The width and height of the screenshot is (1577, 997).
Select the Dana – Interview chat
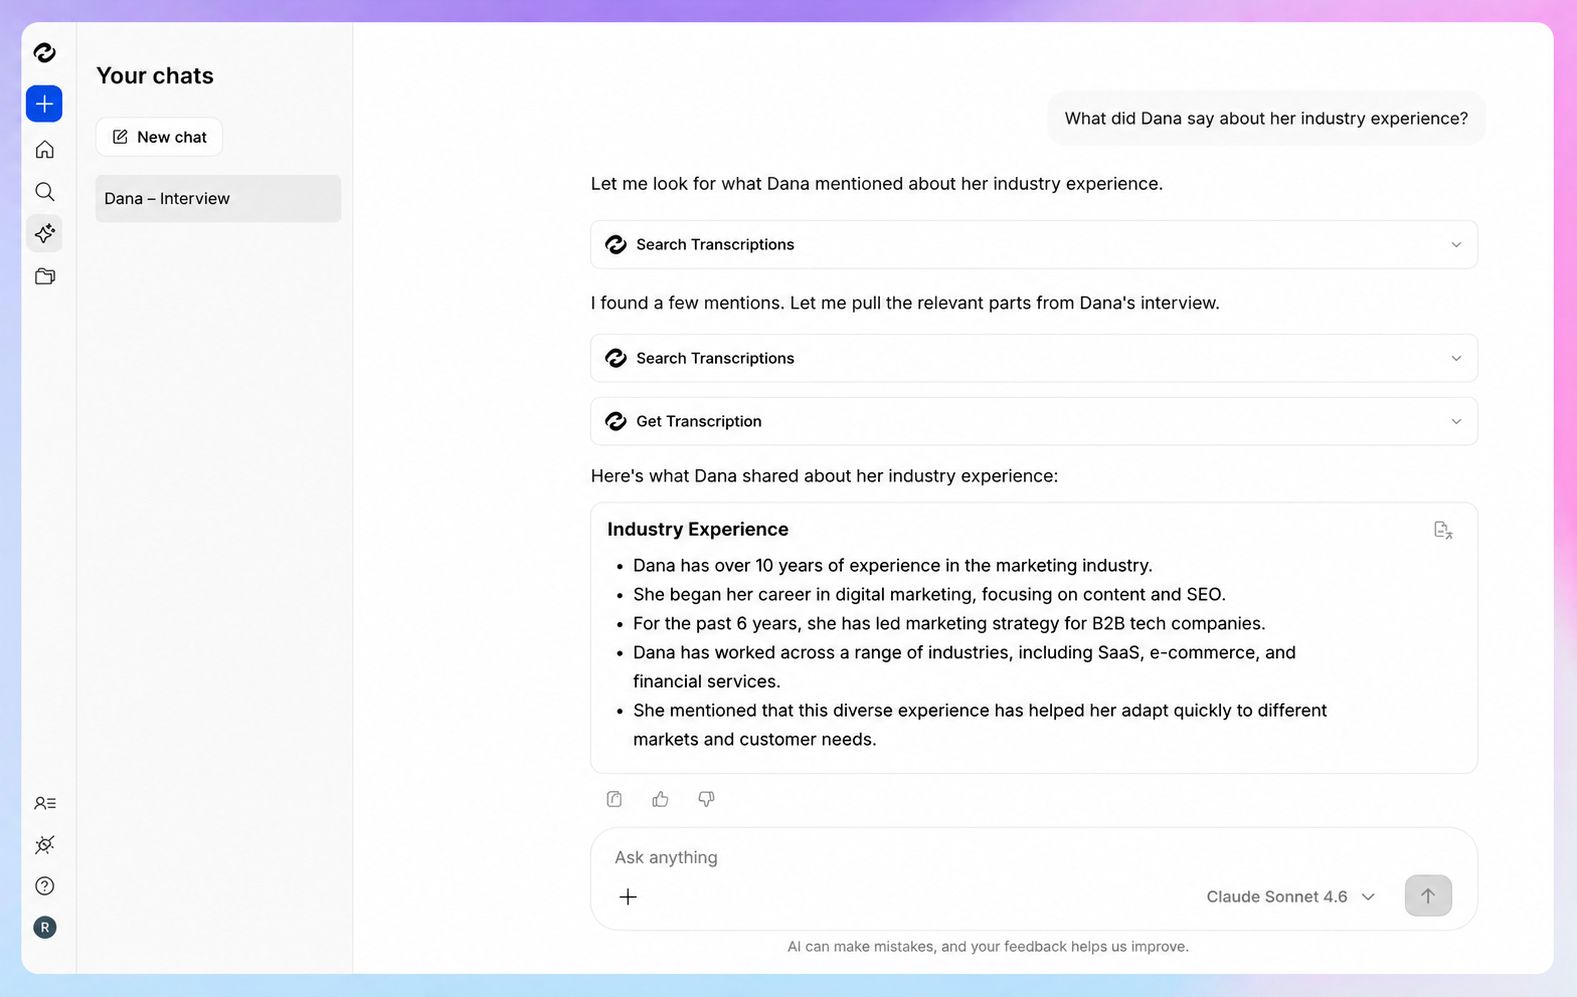pos(218,199)
